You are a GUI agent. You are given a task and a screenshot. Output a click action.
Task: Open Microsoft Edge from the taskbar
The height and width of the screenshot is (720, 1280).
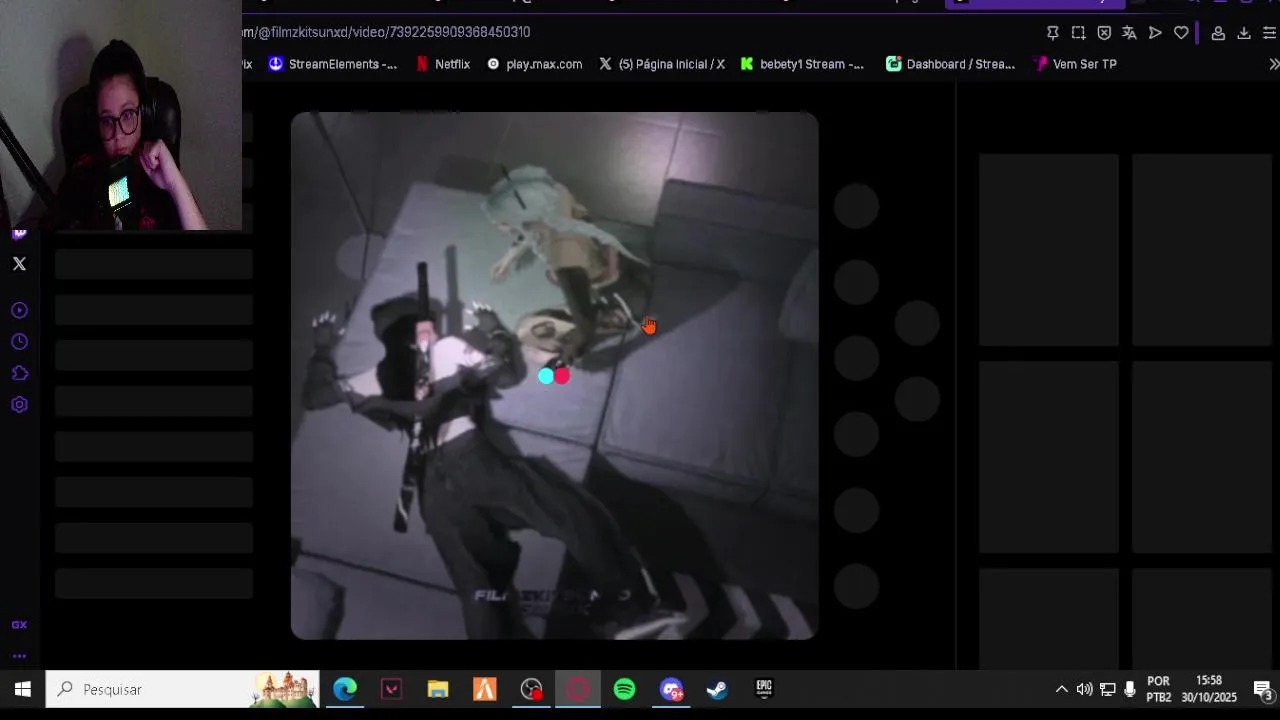click(345, 689)
